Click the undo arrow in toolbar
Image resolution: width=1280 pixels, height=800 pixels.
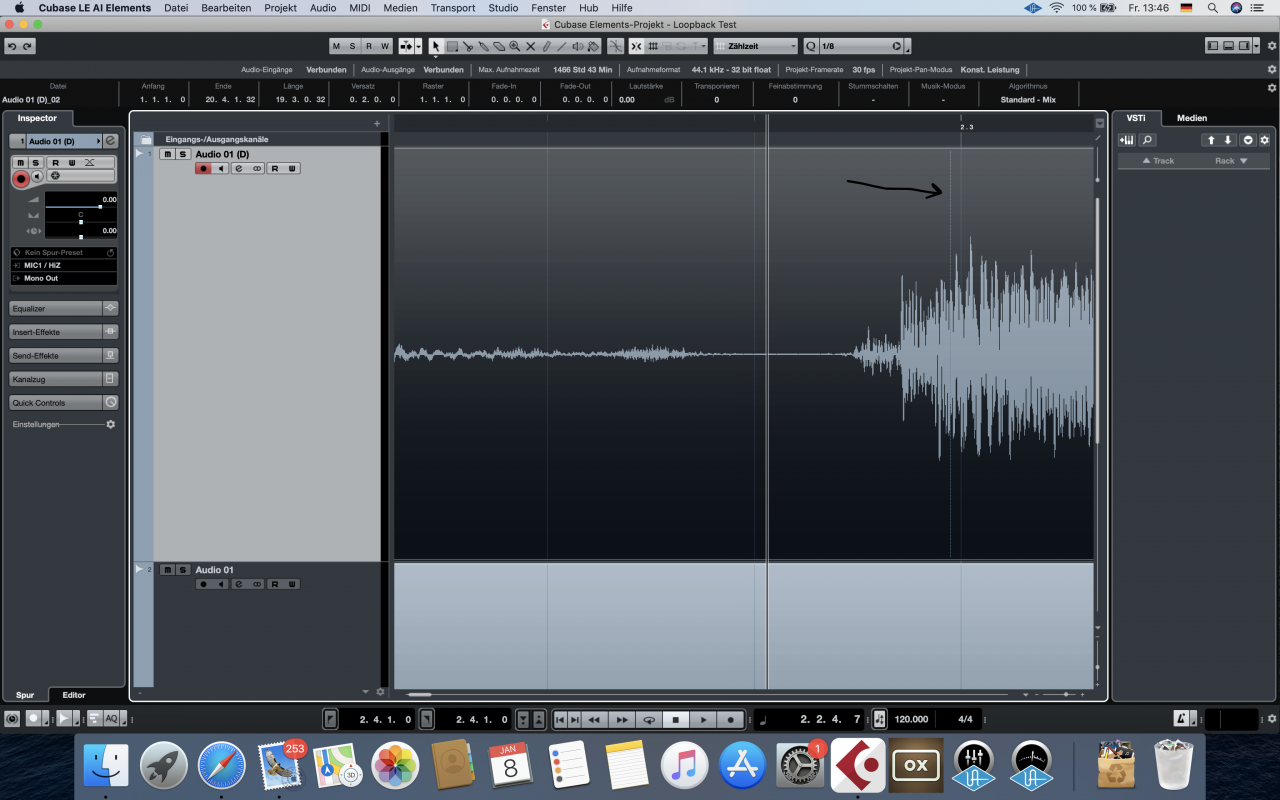12,46
